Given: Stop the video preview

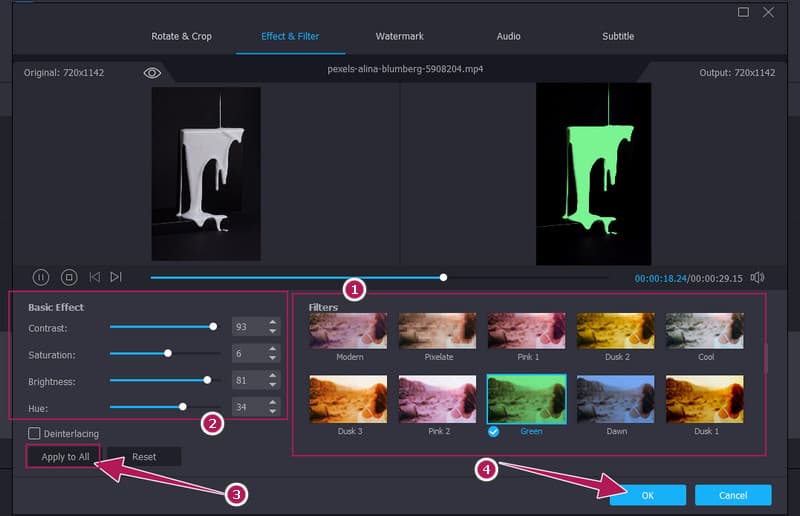Looking at the screenshot, I should (69, 277).
